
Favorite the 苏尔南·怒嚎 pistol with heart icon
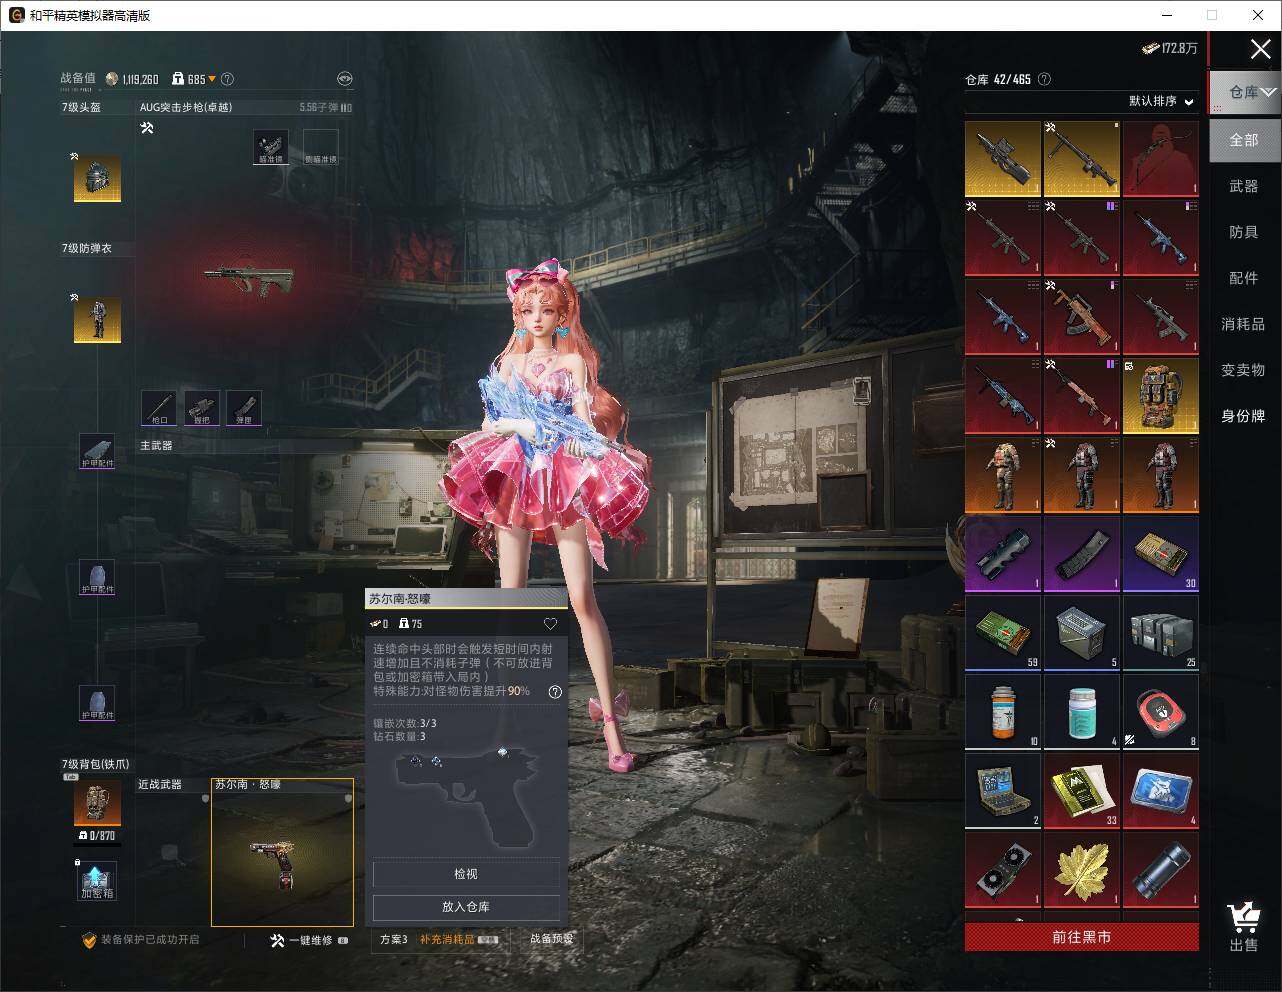(550, 624)
